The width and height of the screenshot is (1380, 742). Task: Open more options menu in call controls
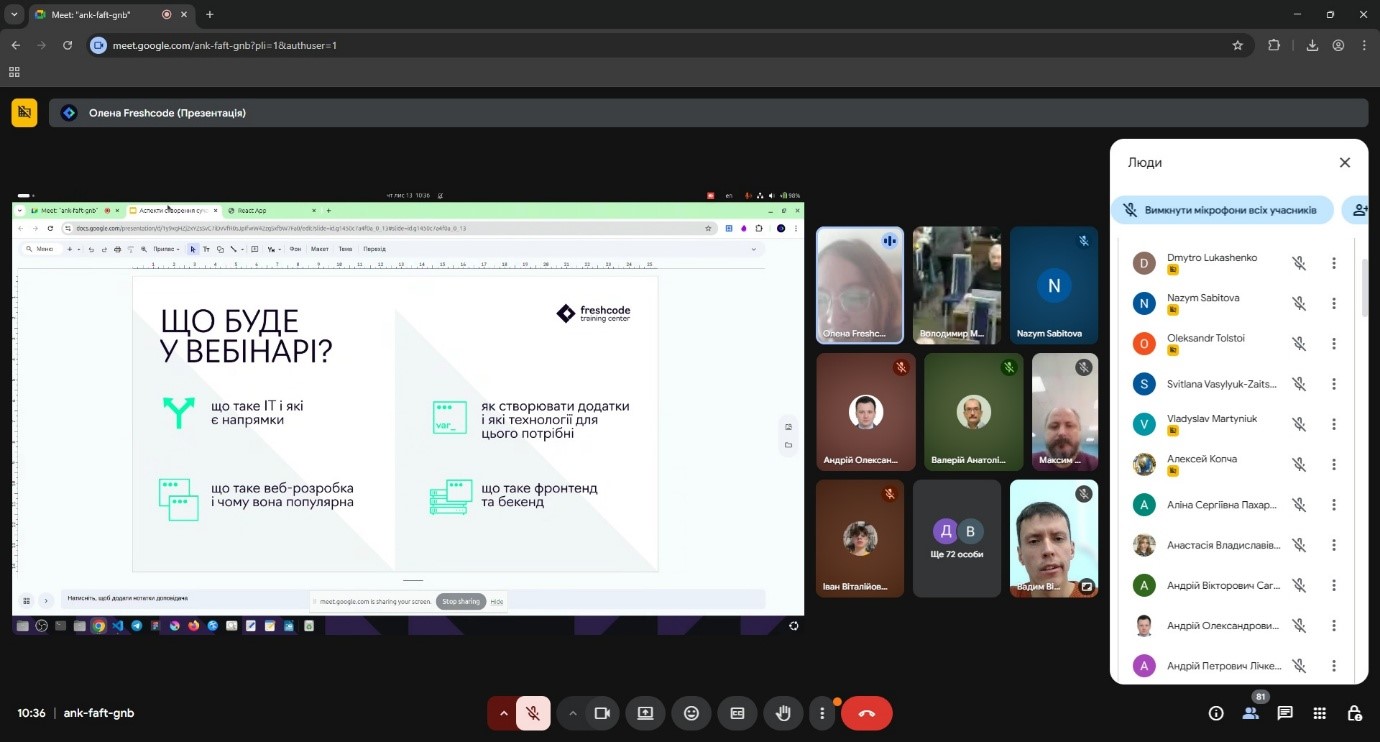tap(822, 713)
